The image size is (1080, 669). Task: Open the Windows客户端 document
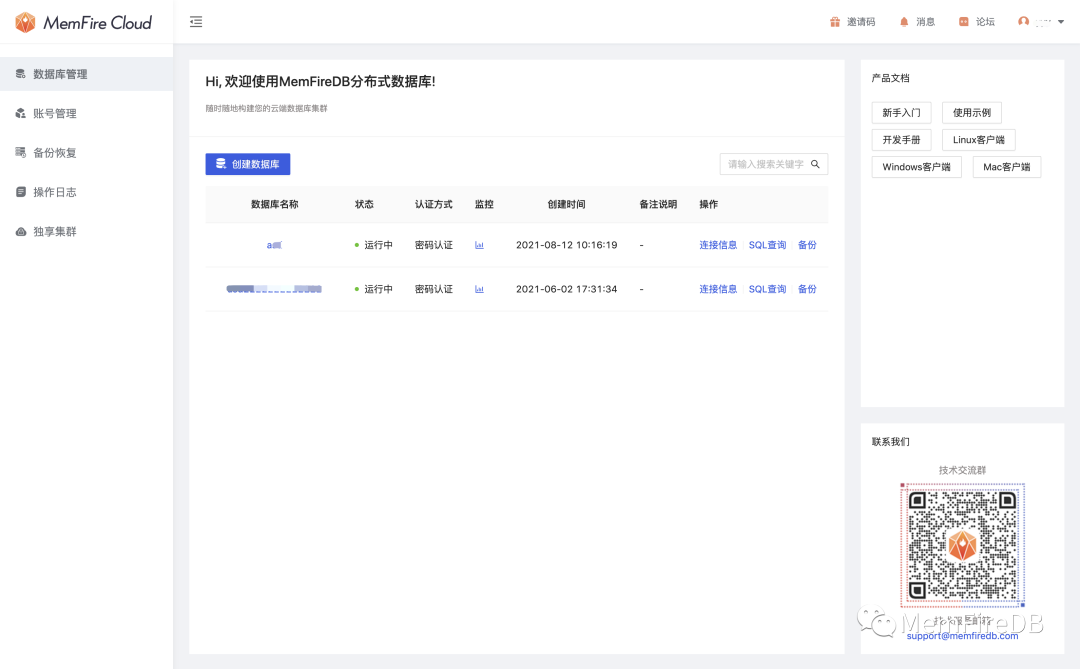[917, 167]
